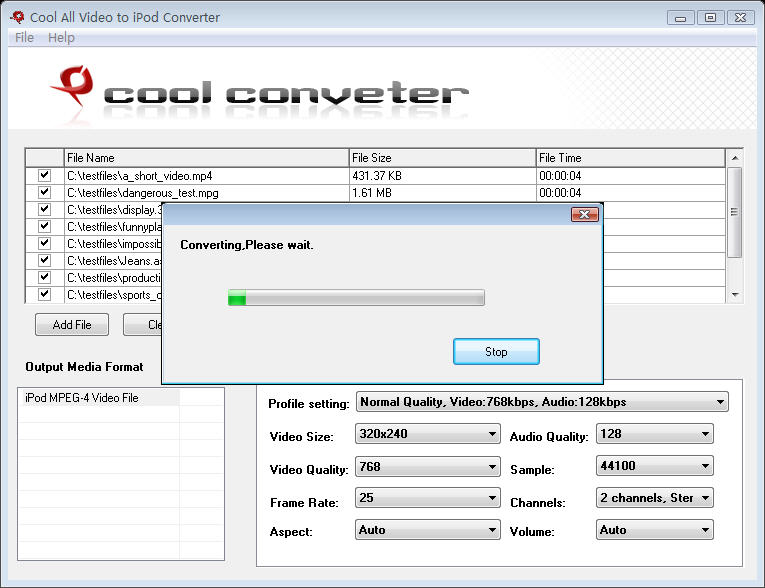Open the File menu
Screen dimensions: 765x588
click(24, 38)
